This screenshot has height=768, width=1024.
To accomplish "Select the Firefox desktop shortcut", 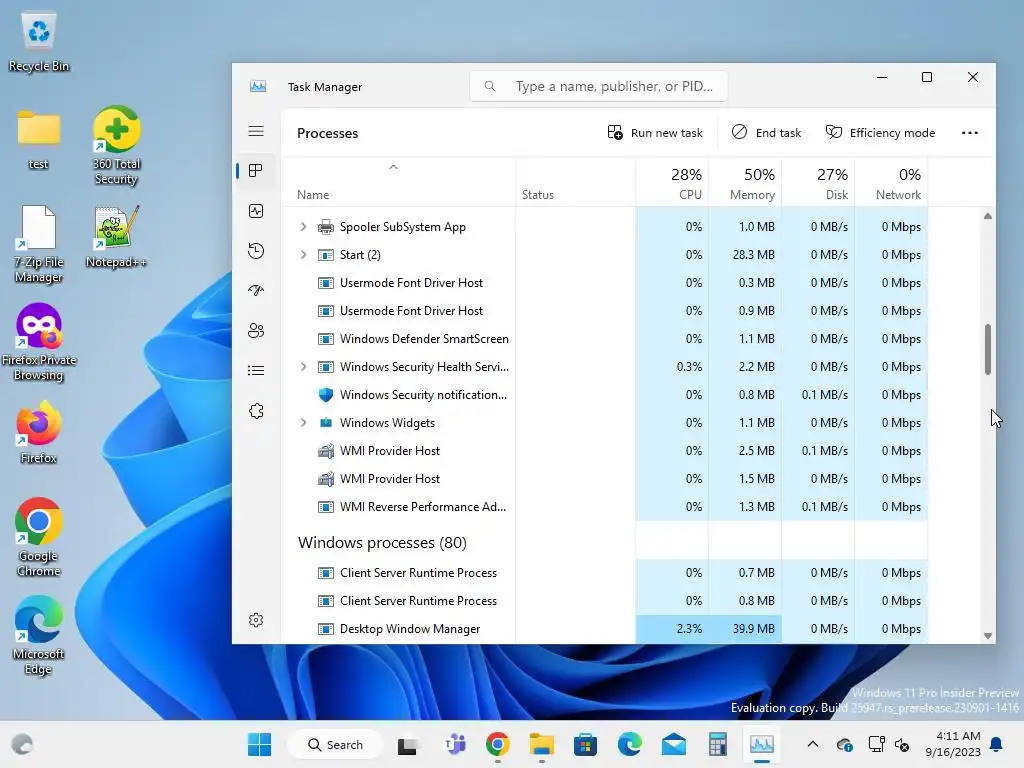I will coord(39,432).
